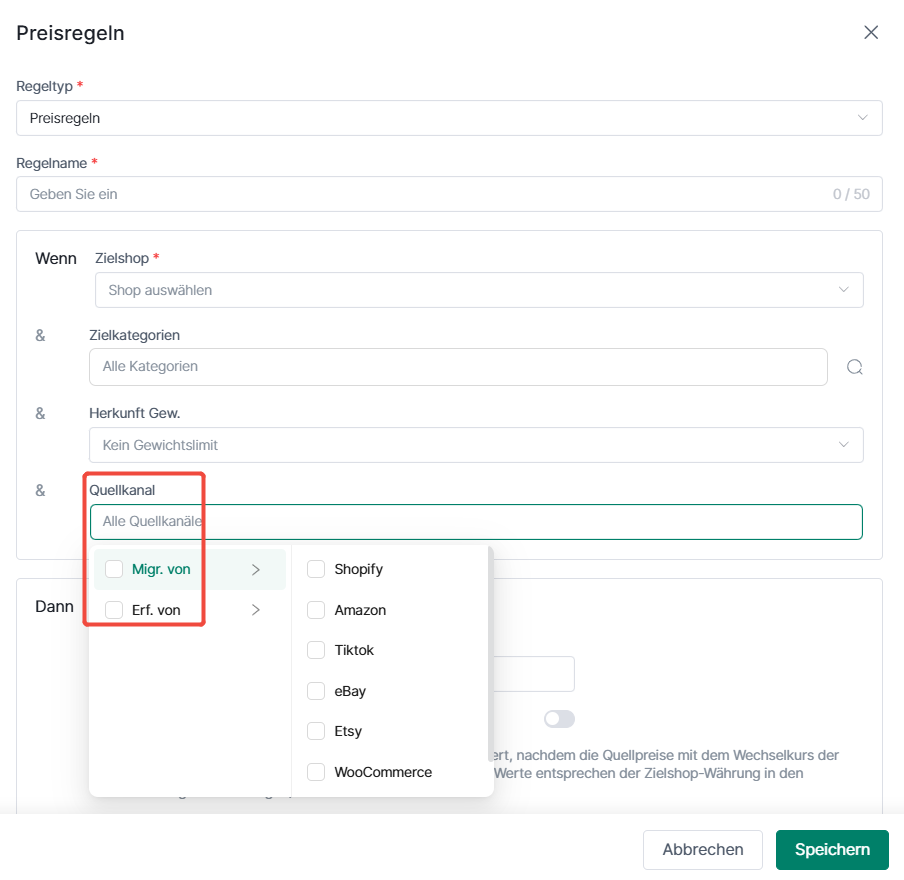Click the Abbrechen button
Screen dimensions: 904x880
pyautogui.click(x=703, y=849)
